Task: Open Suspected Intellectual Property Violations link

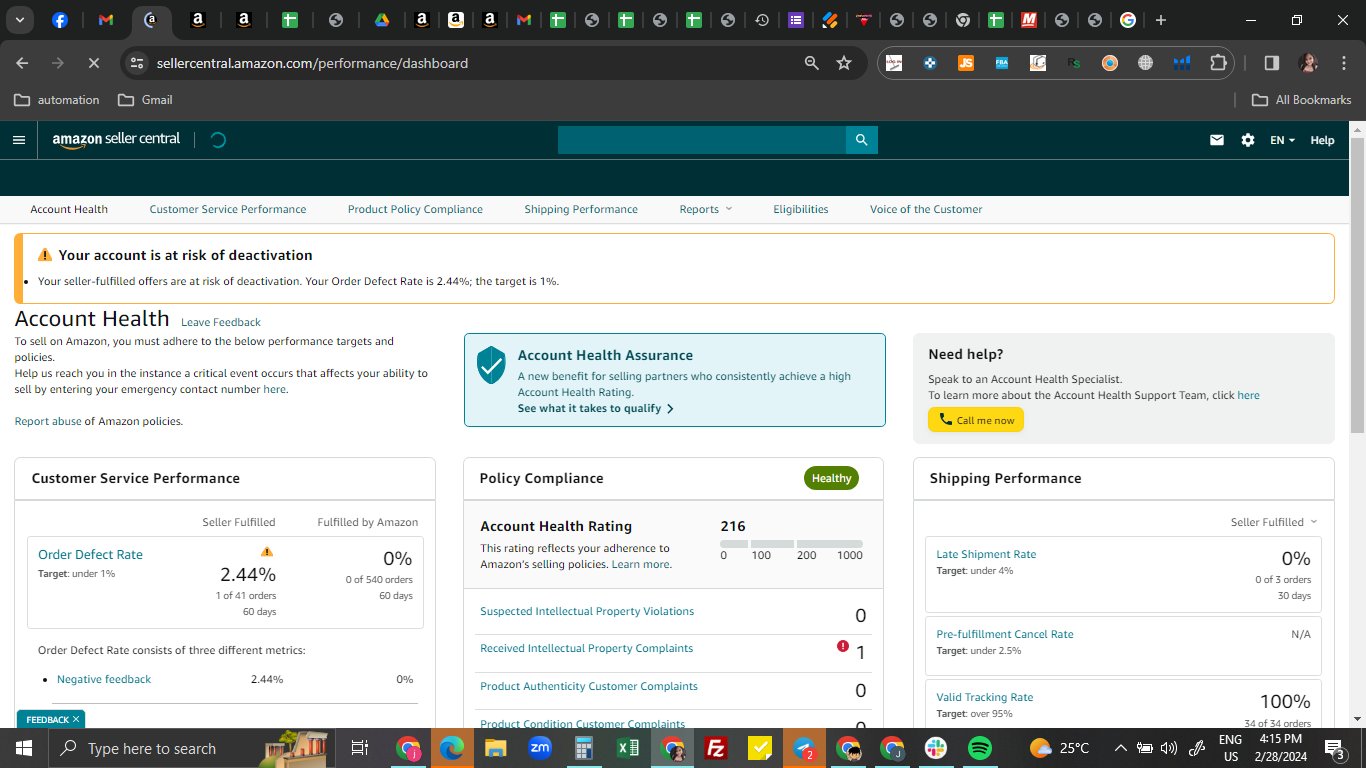Action: 587,611
